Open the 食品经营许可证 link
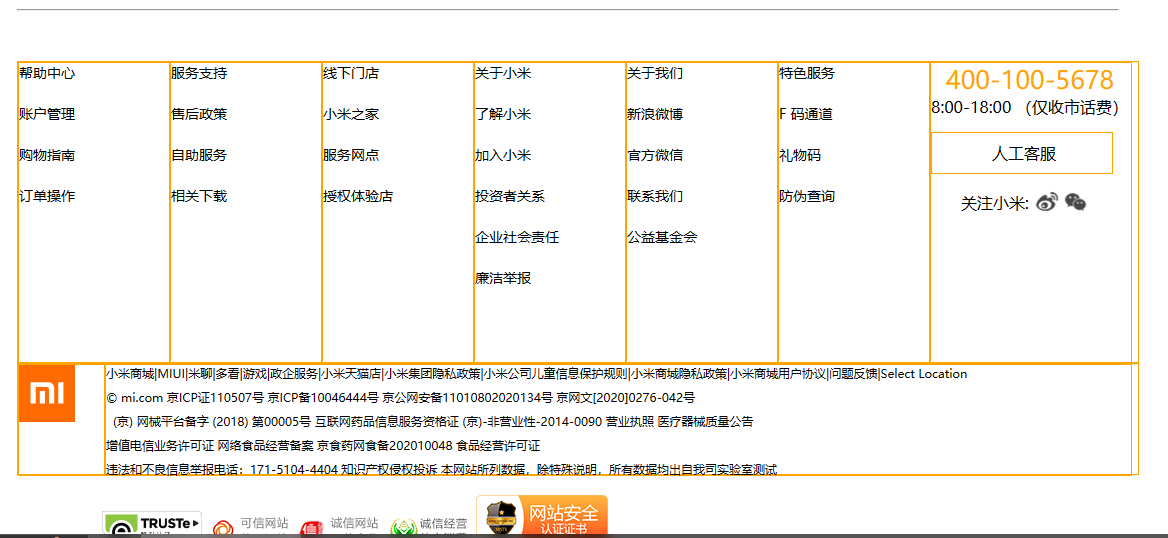Screen dimensions: 1168x538 (x=498, y=446)
